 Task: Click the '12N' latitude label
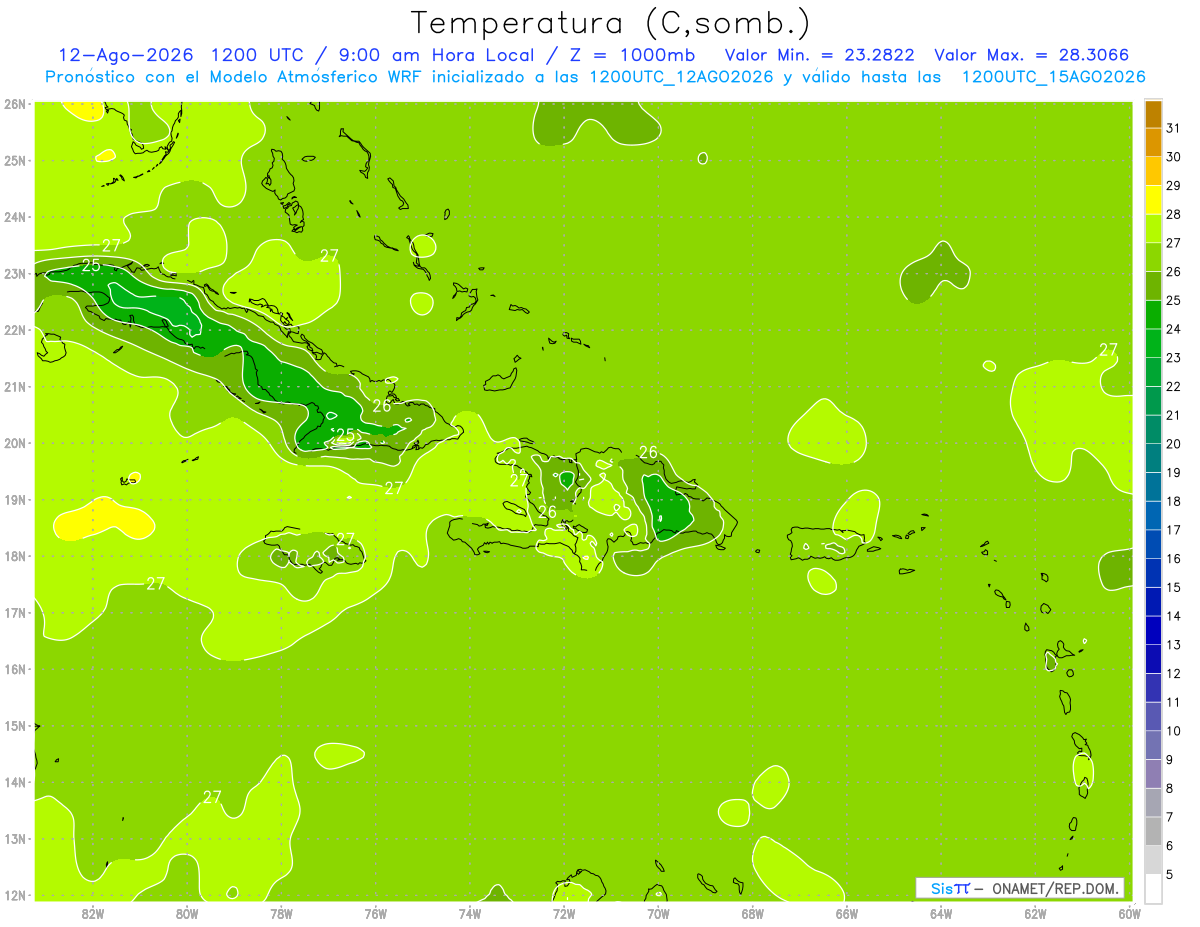pyautogui.click(x=14, y=895)
